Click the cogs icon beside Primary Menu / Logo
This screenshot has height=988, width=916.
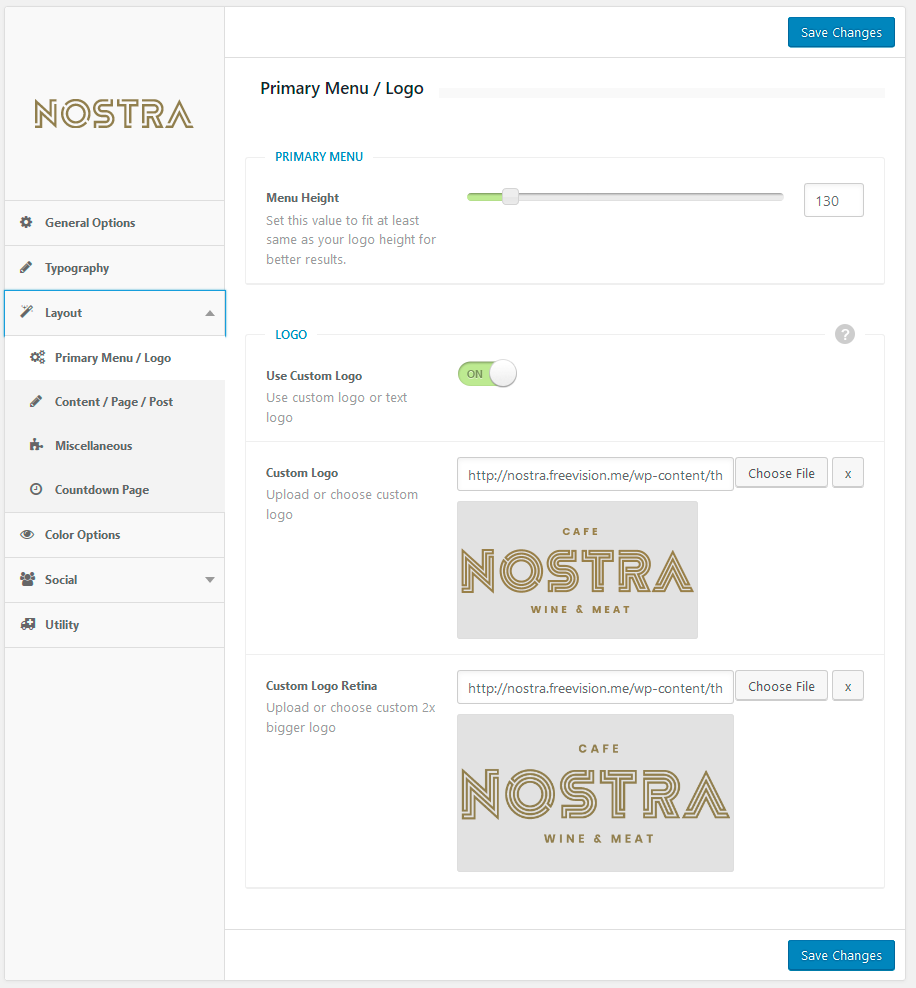click(x=37, y=357)
